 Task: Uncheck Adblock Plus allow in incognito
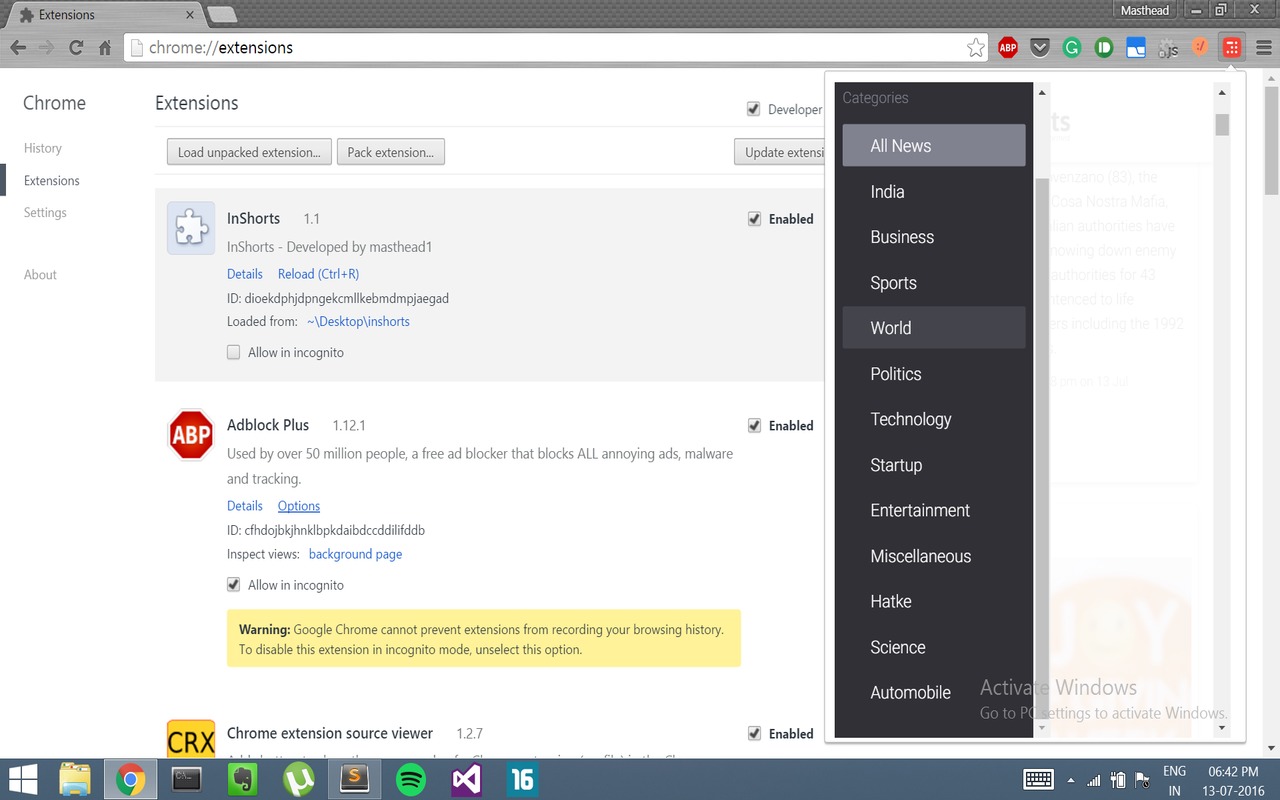(234, 585)
